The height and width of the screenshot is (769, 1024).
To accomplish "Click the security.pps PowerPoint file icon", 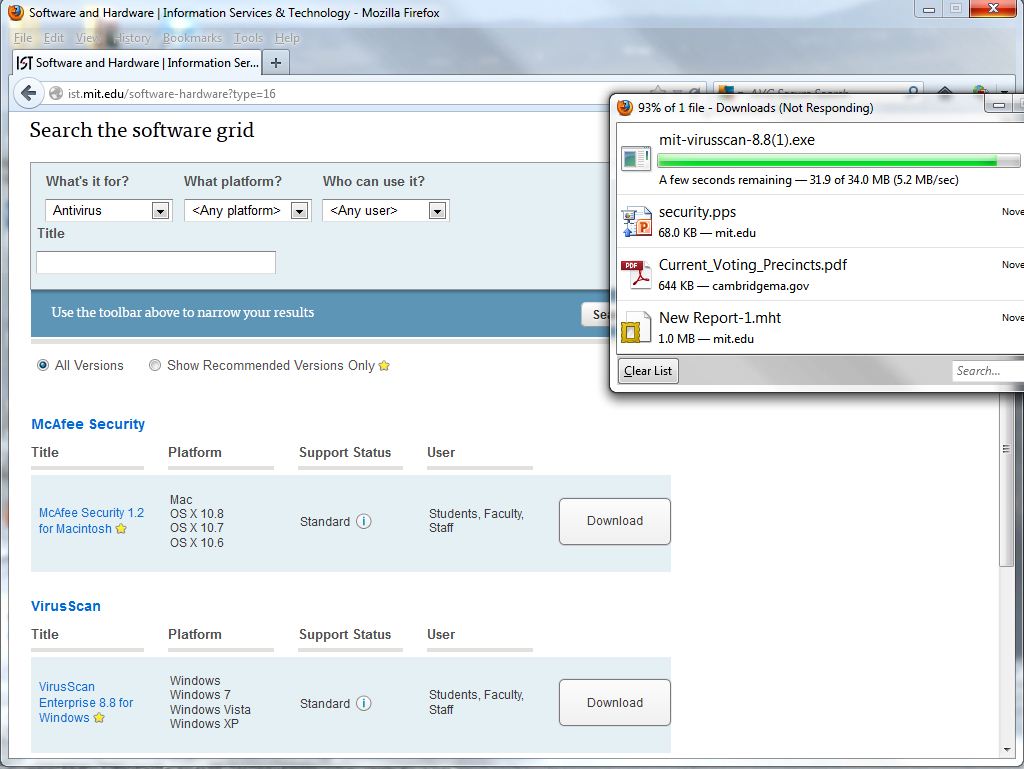I will click(x=636, y=221).
